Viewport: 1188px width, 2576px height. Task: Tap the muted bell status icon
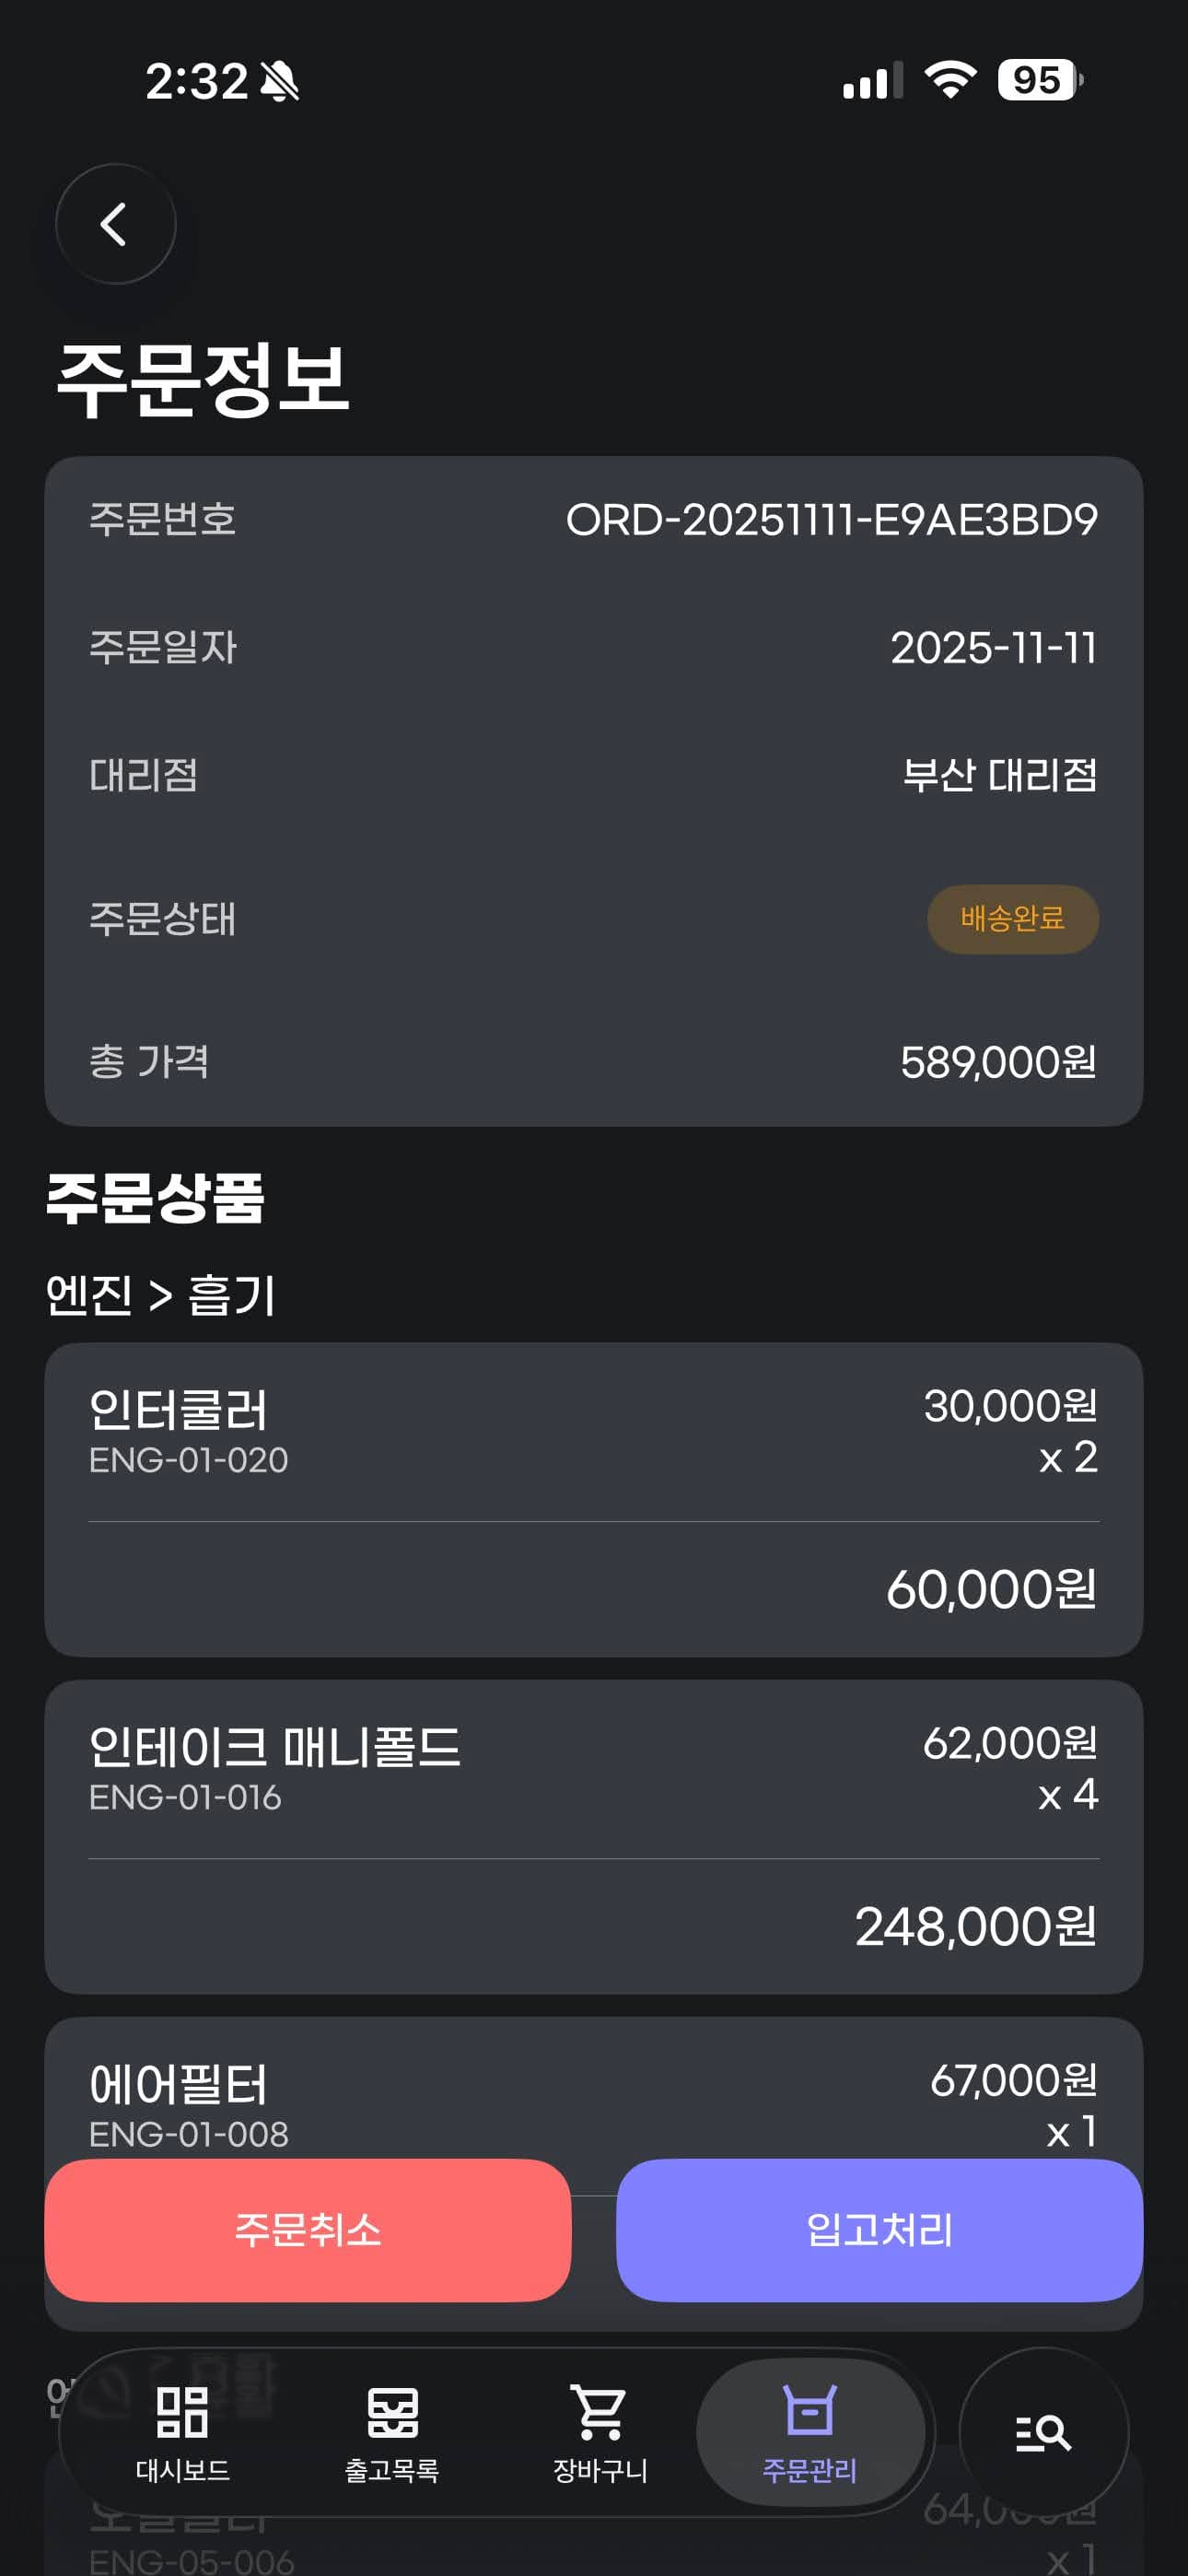(x=280, y=81)
